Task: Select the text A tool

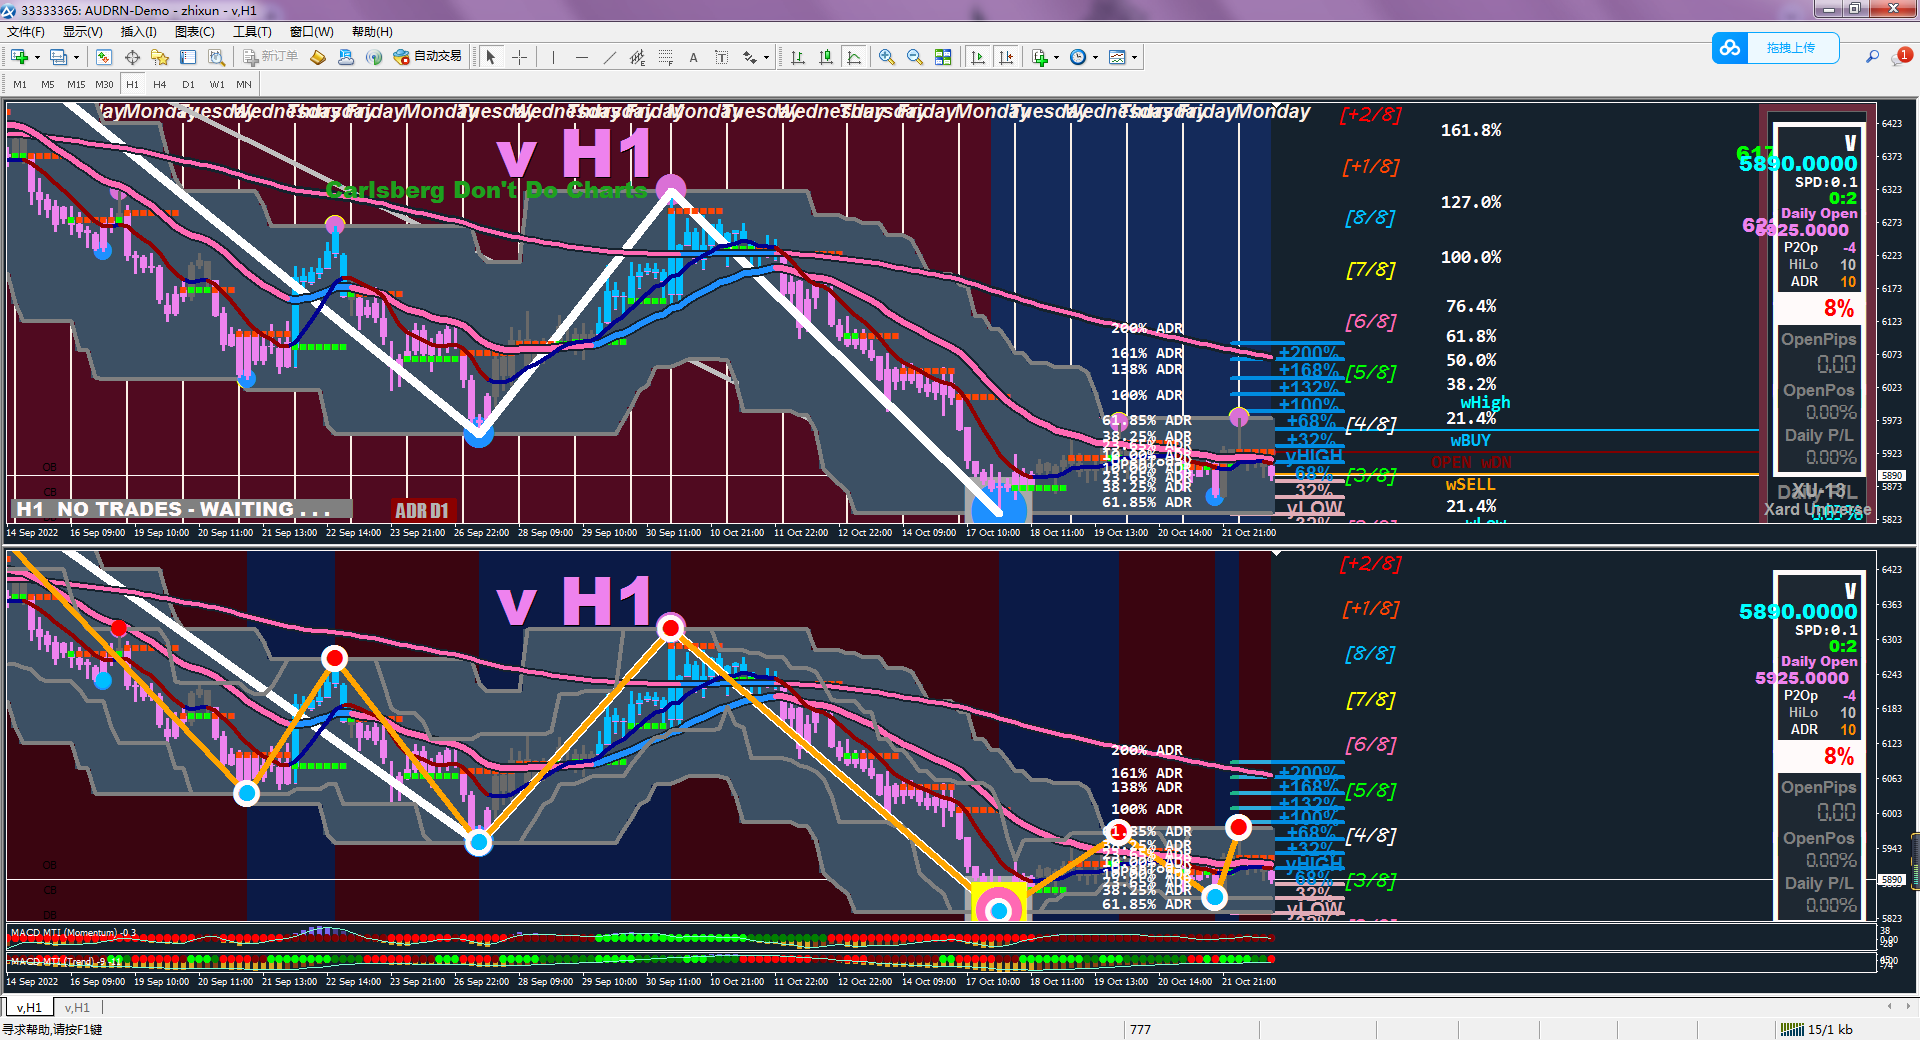Action: click(x=693, y=57)
